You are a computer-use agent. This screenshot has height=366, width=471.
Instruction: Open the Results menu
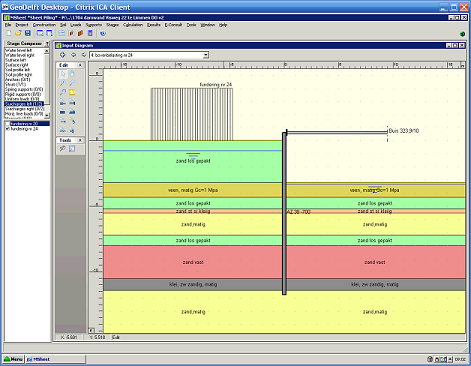pos(154,25)
